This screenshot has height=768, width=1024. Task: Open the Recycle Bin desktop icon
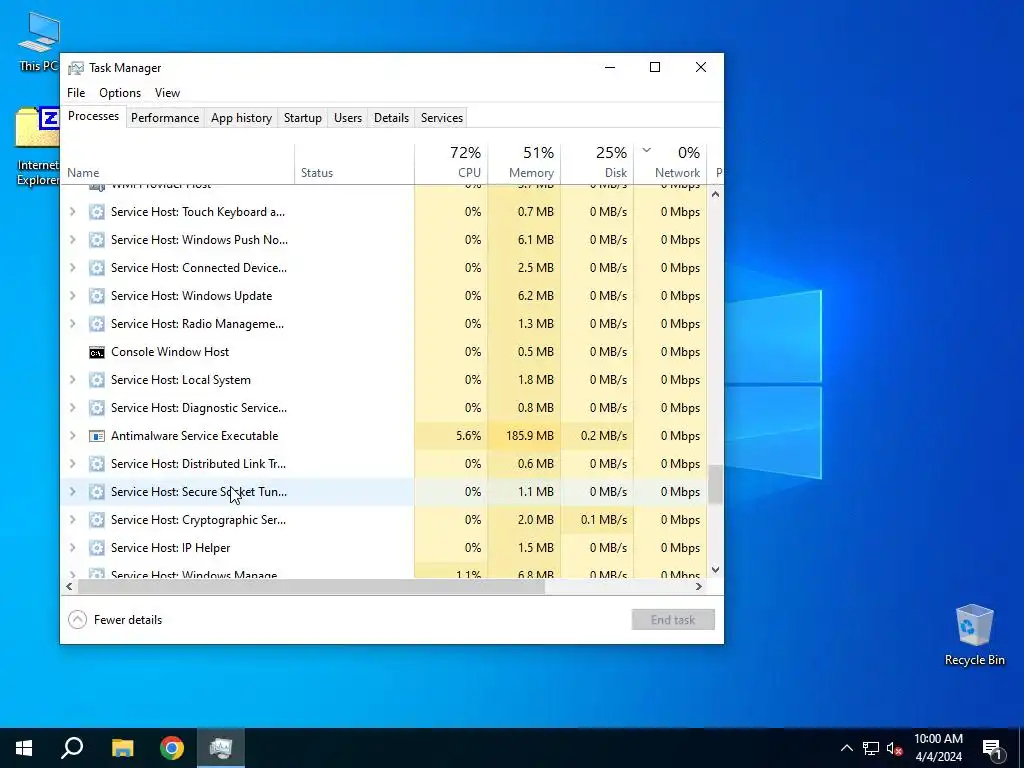pyautogui.click(x=974, y=635)
